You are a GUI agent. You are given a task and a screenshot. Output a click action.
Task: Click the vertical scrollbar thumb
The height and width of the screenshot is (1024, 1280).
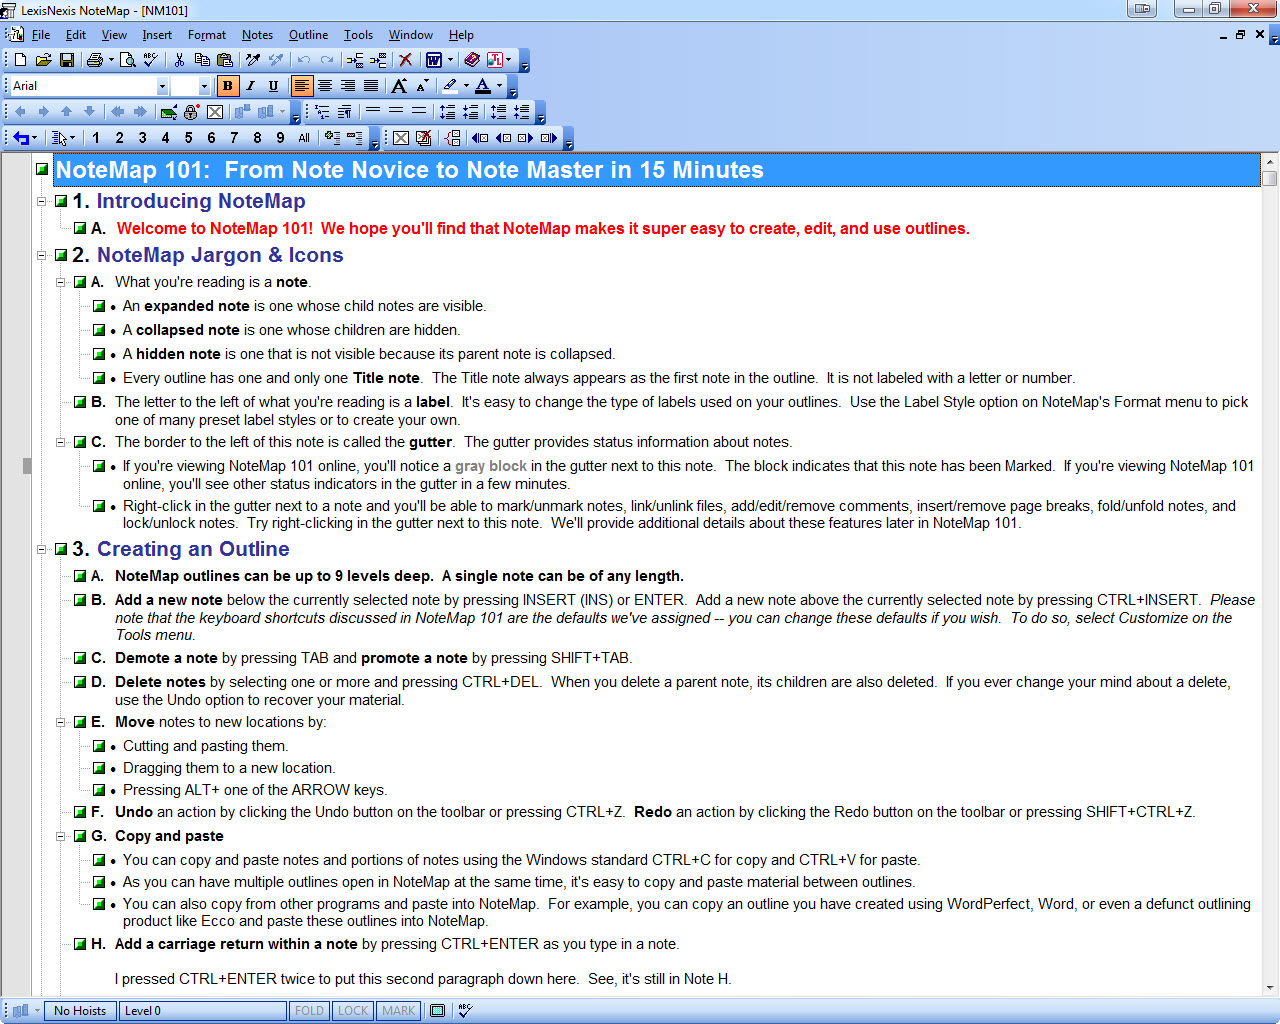[1270, 179]
